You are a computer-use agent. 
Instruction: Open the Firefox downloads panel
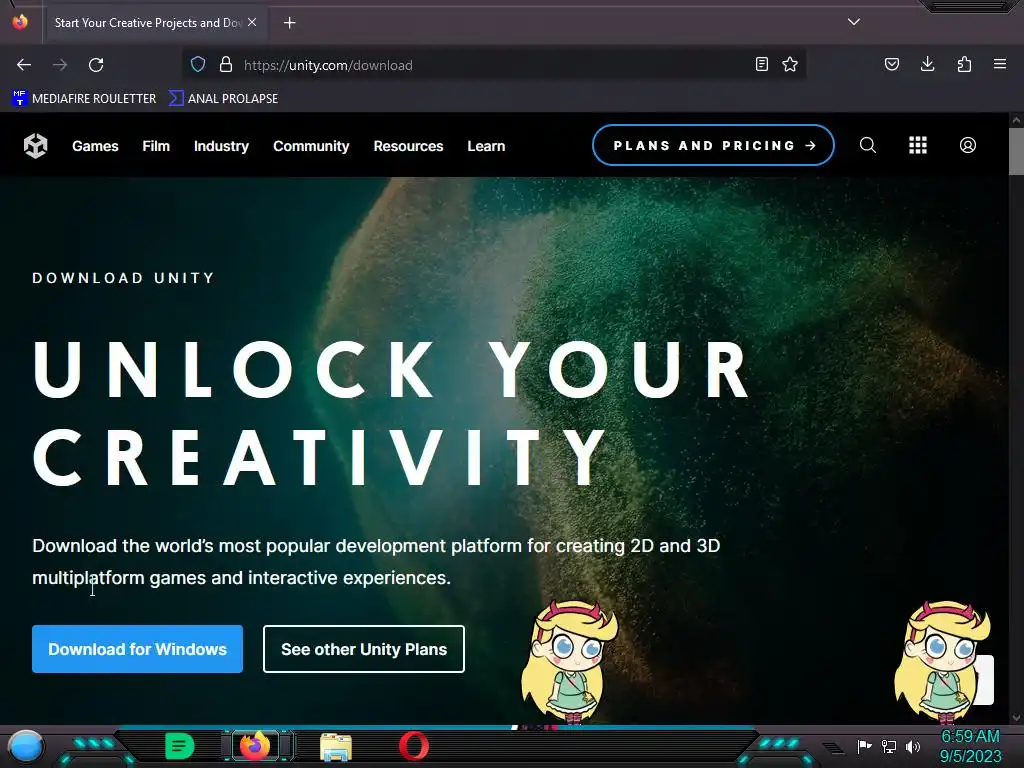pyautogui.click(x=927, y=64)
